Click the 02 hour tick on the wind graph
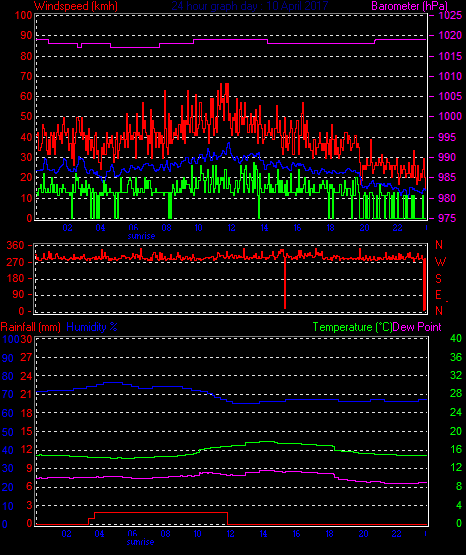 68,228
